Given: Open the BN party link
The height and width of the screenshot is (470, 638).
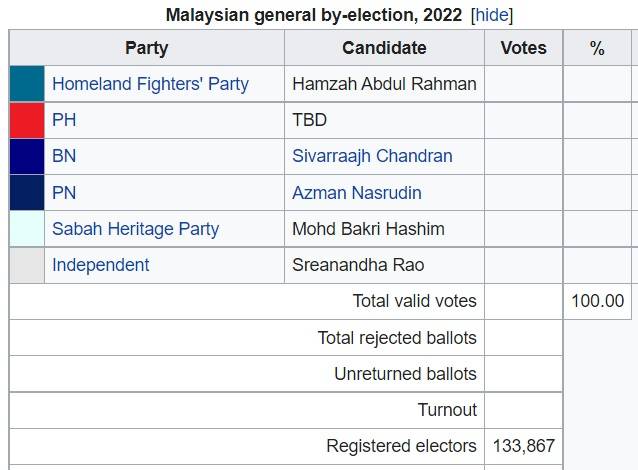Looking at the screenshot, I should (x=64, y=156).
